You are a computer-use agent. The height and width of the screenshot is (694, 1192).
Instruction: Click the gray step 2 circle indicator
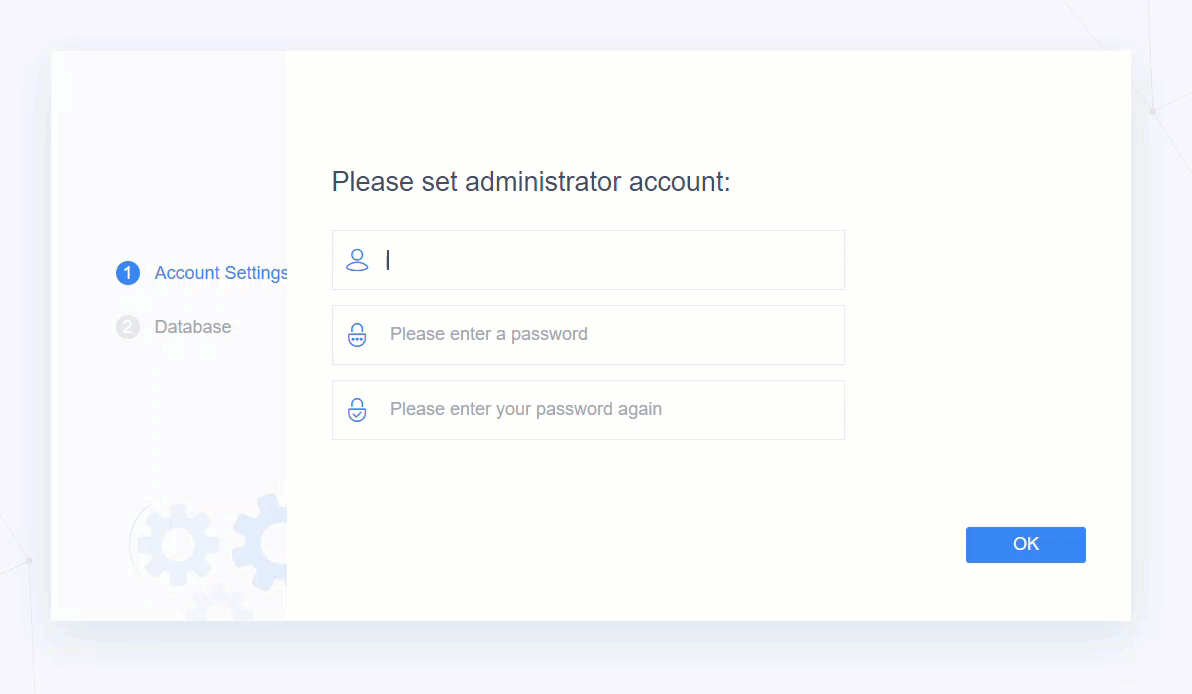click(x=127, y=327)
